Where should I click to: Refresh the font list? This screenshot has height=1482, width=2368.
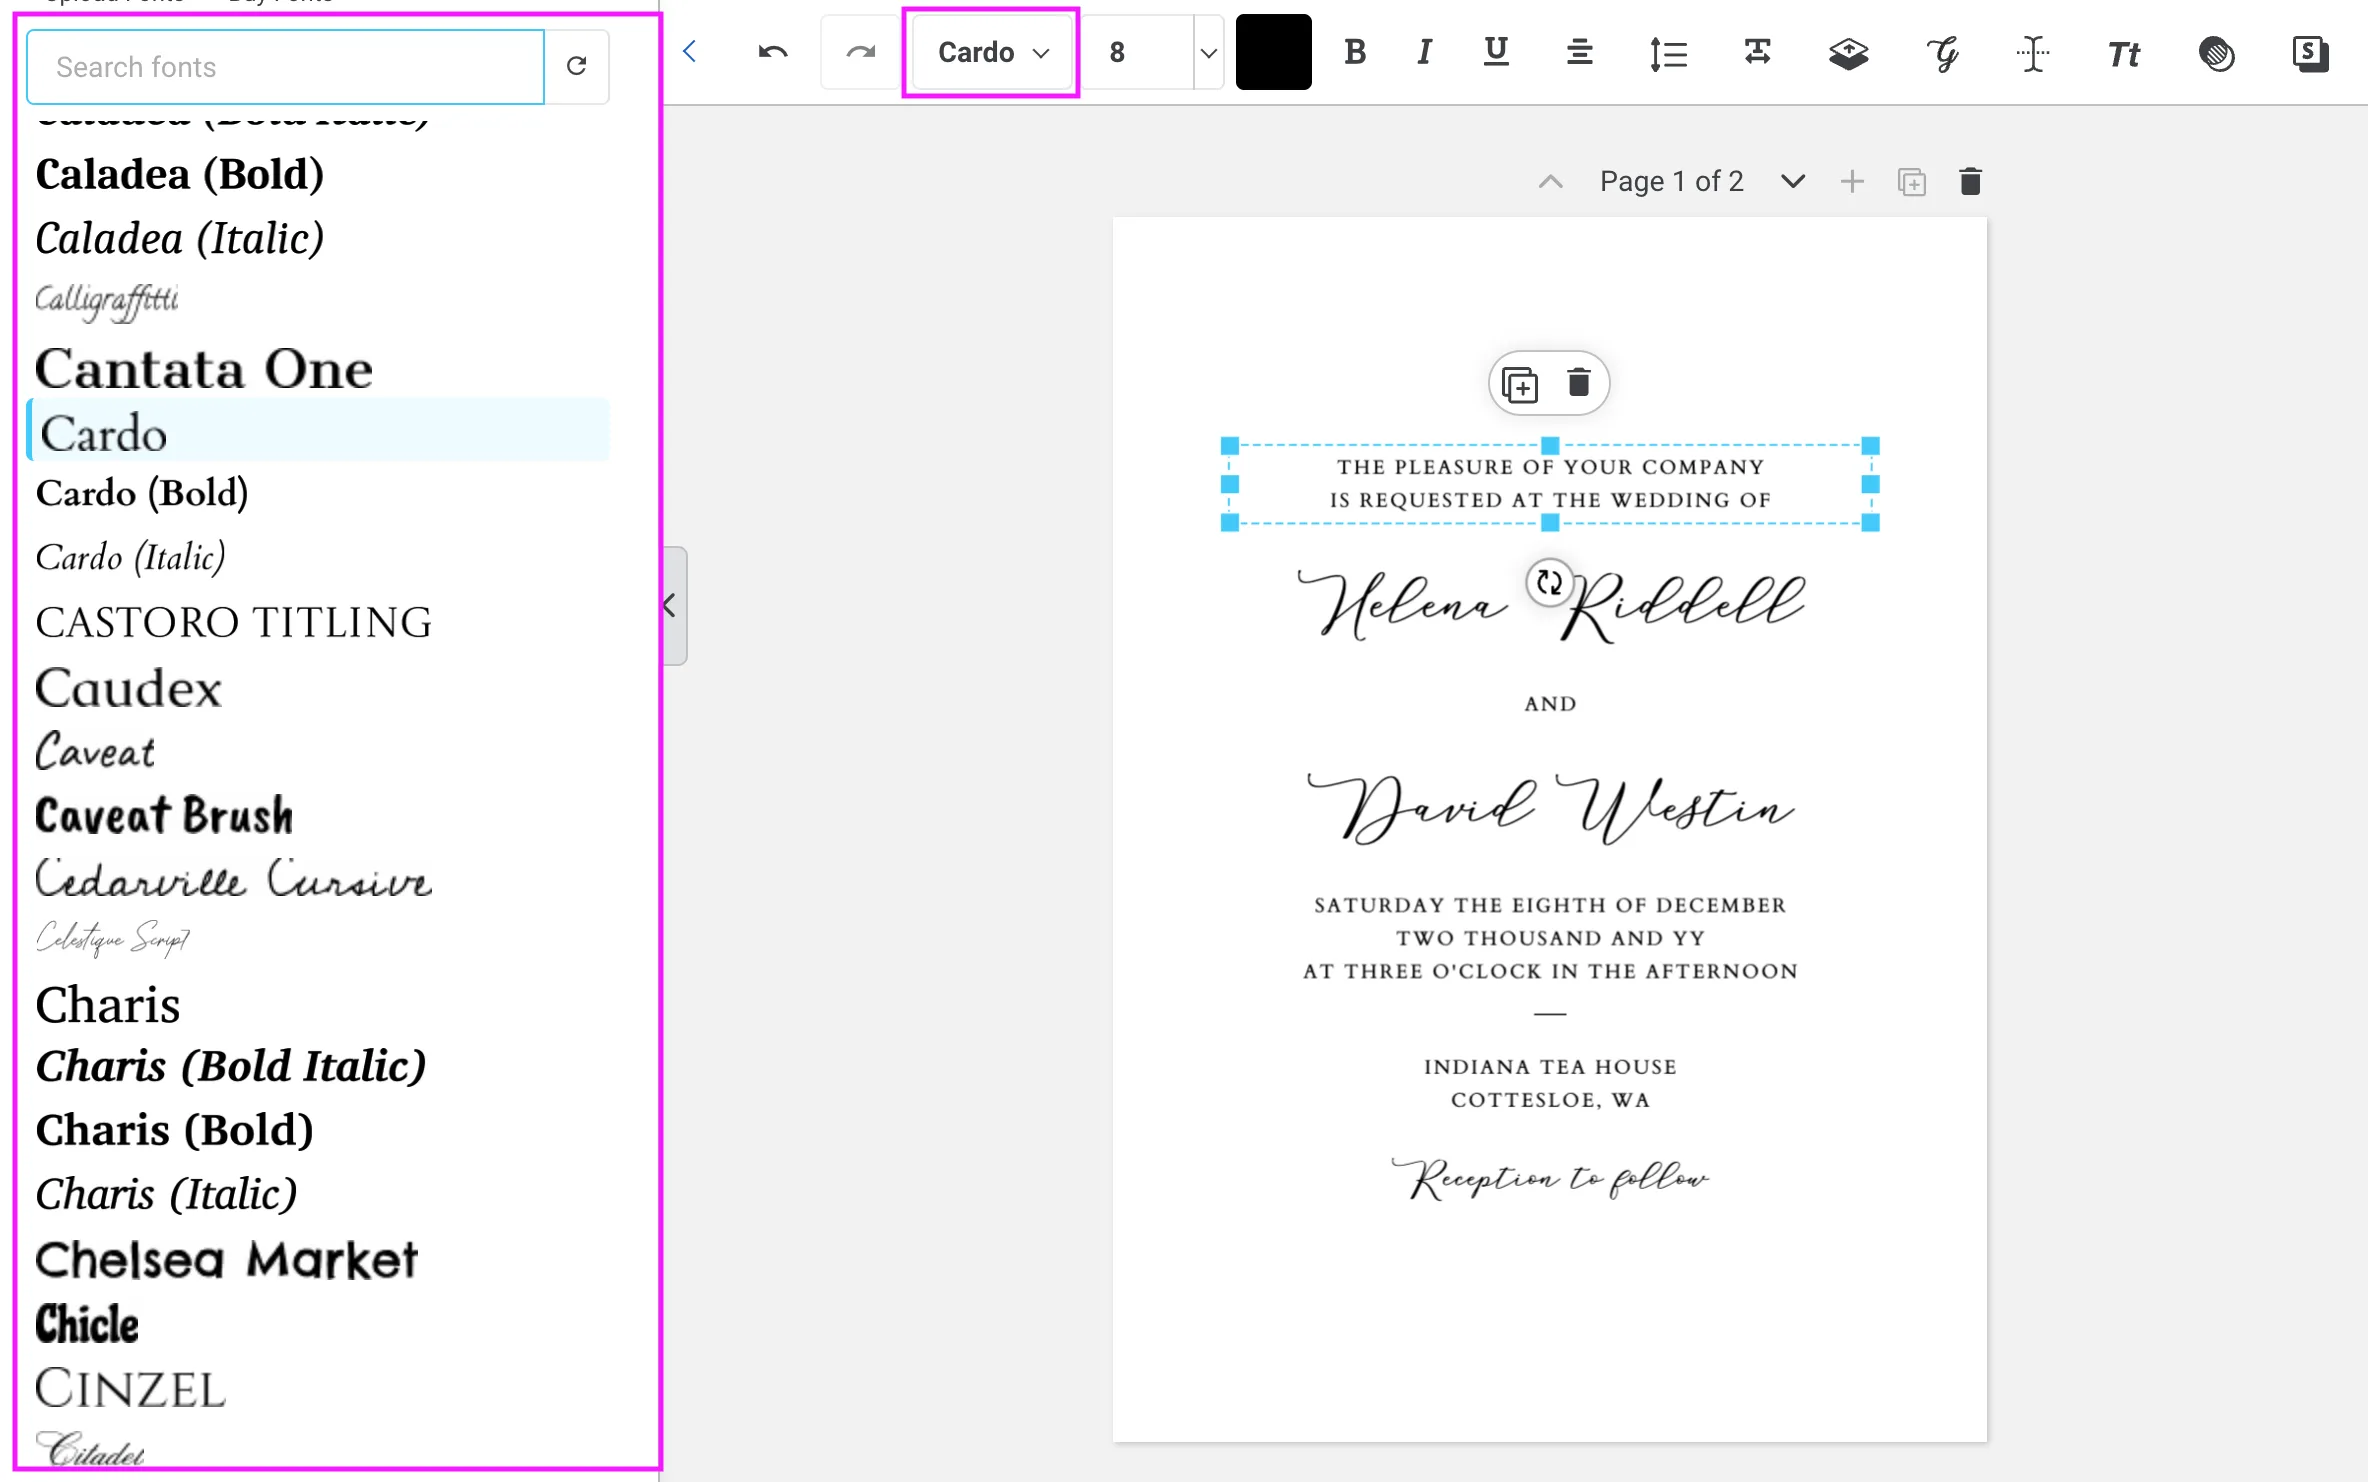tap(577, 66)
